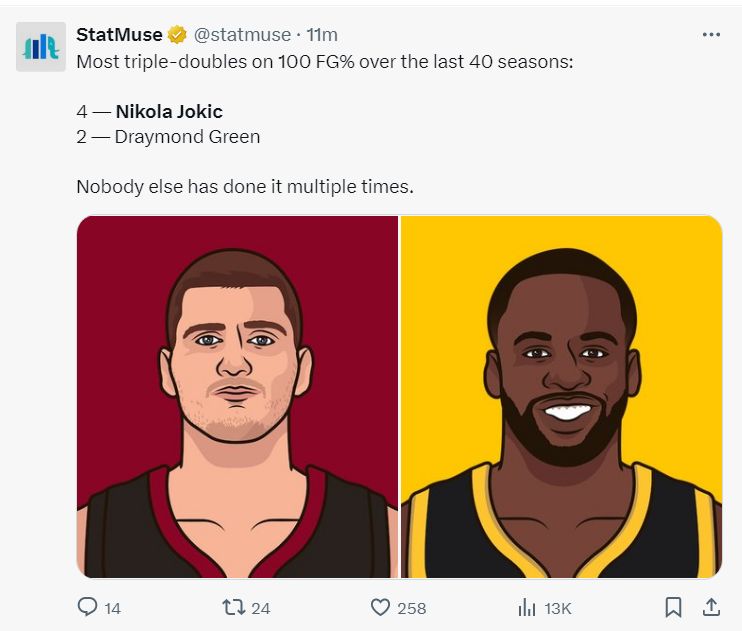The image size is (742, 631).
Task: Click the like count 258
Action: (411, 608)
